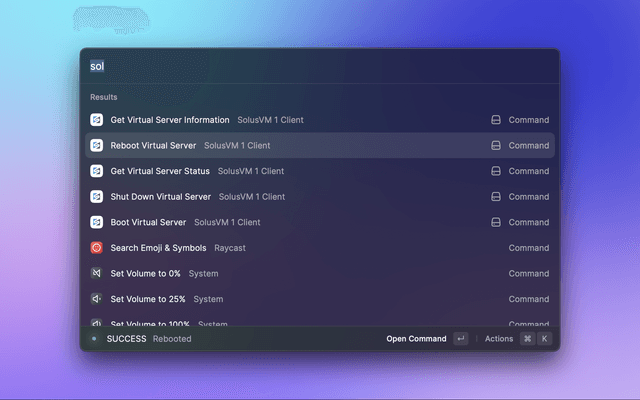Click the red Search Emoji & Symbols icon
The image size is (640, 400).
click(97, 248)
